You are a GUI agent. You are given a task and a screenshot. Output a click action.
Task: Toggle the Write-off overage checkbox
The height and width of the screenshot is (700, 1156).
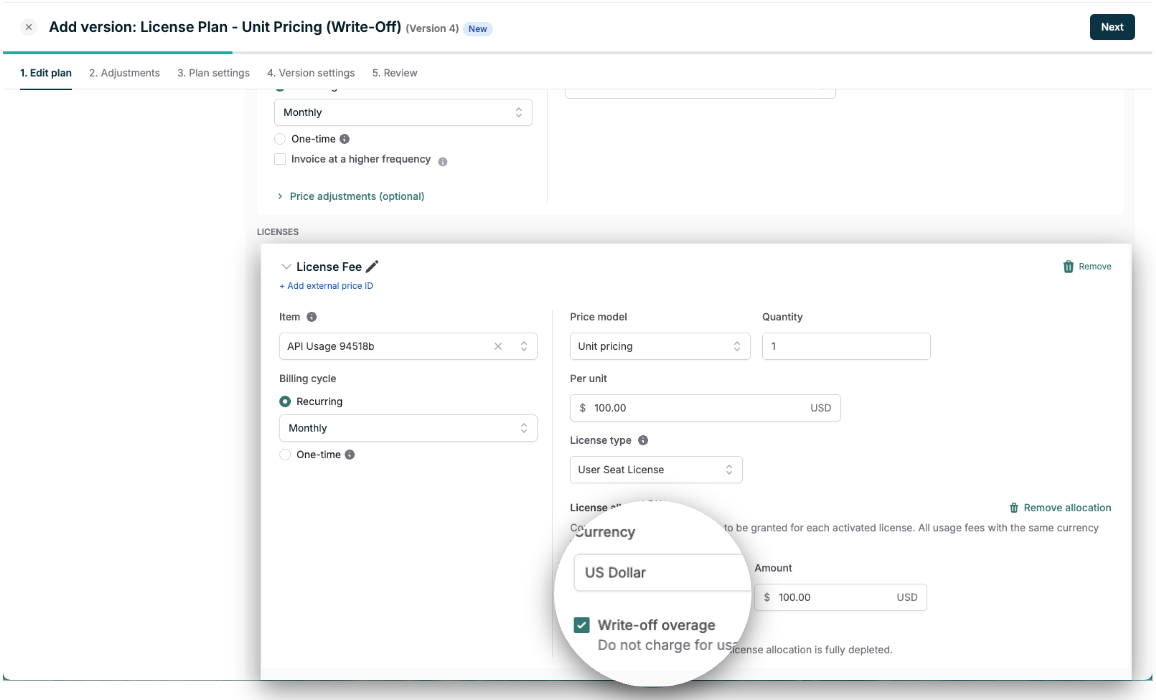click(582, 625)
